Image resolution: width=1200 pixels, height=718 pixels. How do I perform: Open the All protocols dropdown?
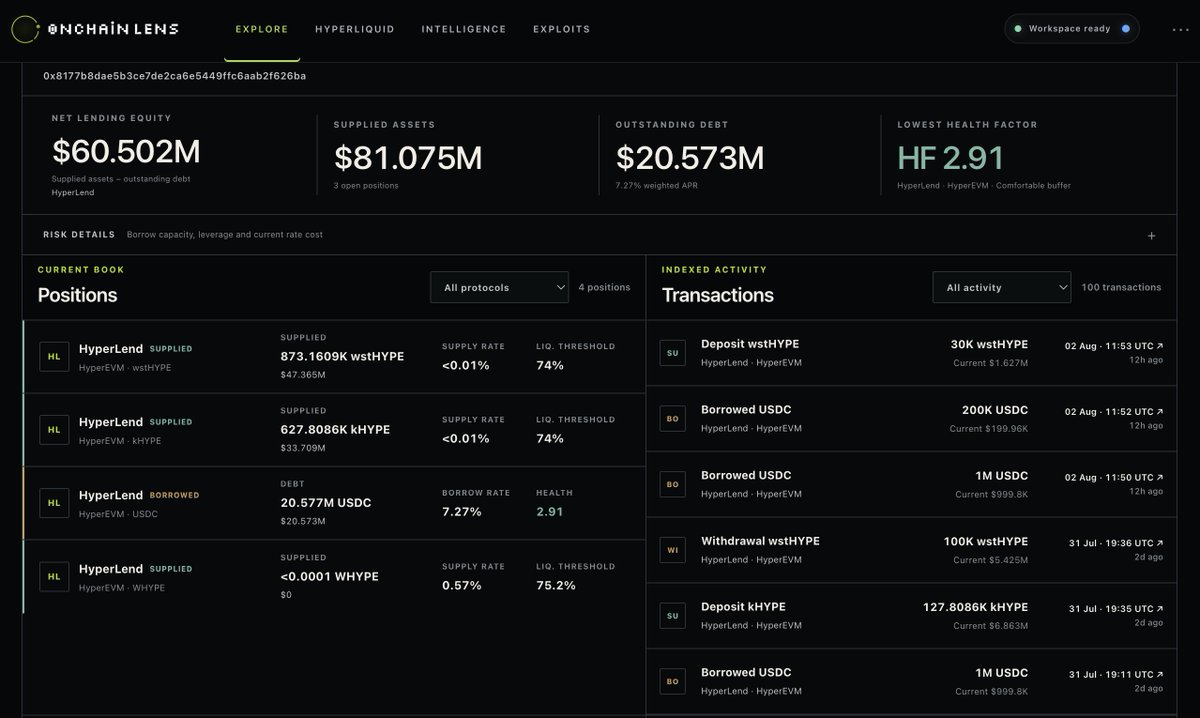point(499,287)
